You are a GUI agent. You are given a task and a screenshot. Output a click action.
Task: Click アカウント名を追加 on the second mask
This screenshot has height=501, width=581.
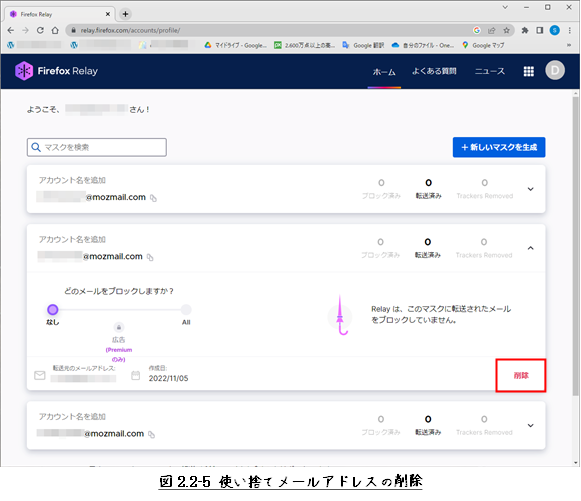click(72, 239)
